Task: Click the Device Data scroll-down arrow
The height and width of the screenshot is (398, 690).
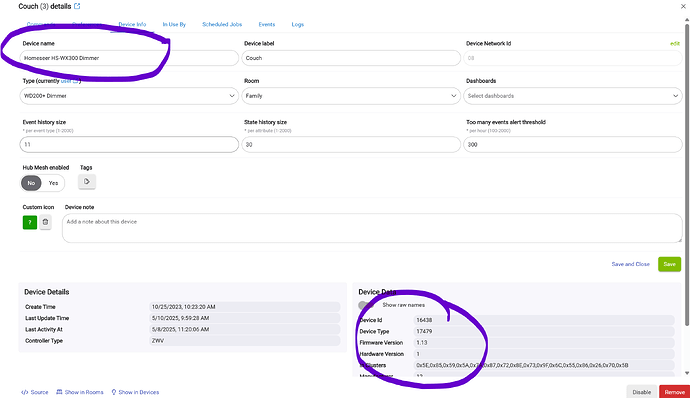Action: 686,373
